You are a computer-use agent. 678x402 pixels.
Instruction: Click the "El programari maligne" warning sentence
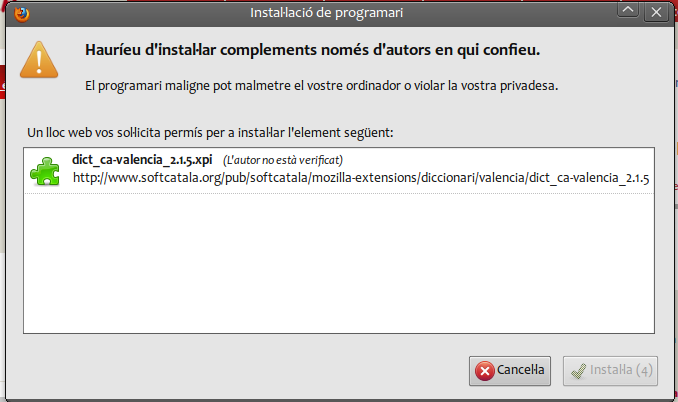[321, 86]
